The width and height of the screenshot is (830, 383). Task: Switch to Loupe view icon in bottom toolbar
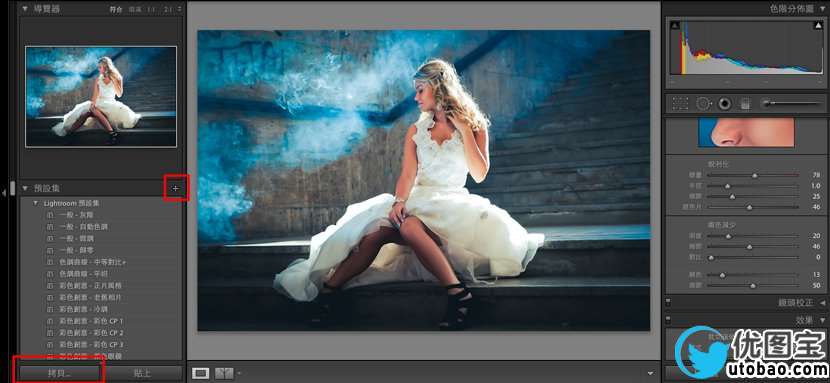pos(200,373)
